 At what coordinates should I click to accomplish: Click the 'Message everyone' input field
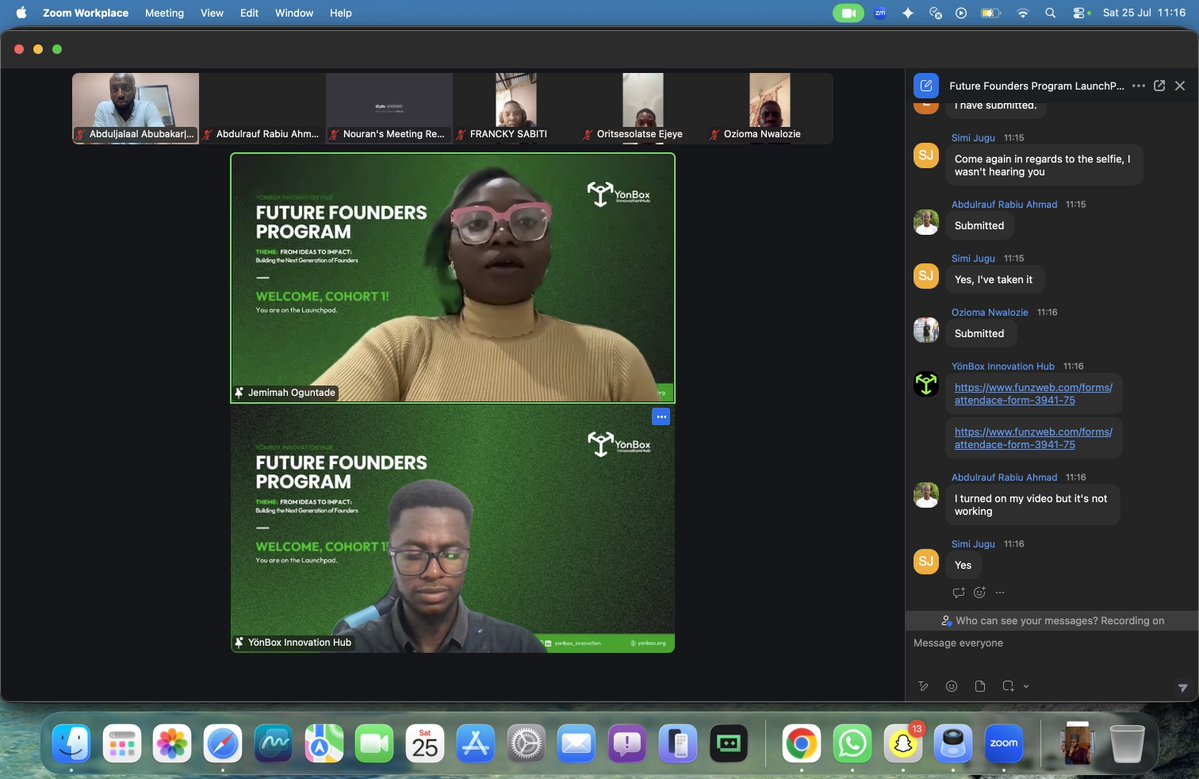coord(1051,643)
